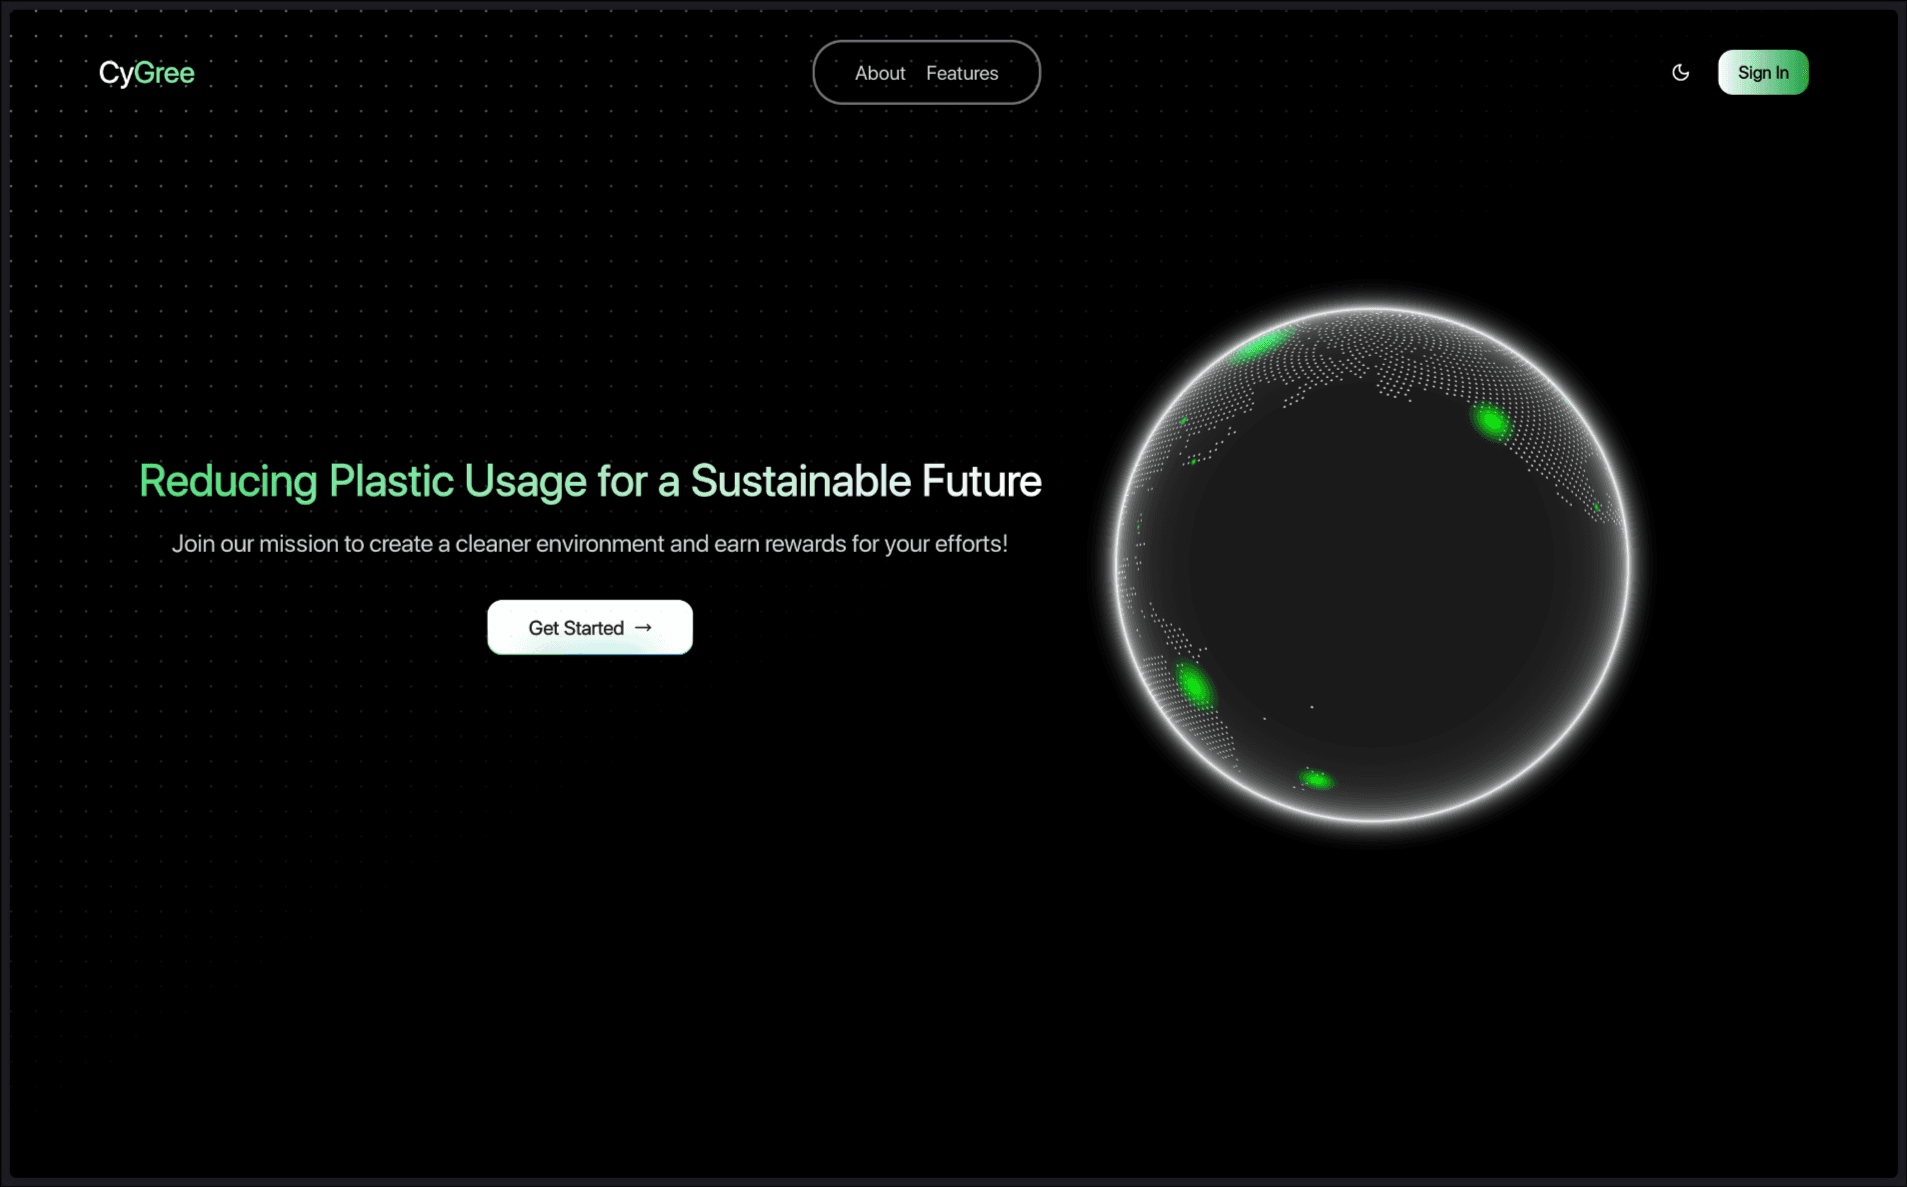Click the green 'Gree' part of logo
Image resolution: width=1907 pixels, height=1187 pixels.
[164, 73]
